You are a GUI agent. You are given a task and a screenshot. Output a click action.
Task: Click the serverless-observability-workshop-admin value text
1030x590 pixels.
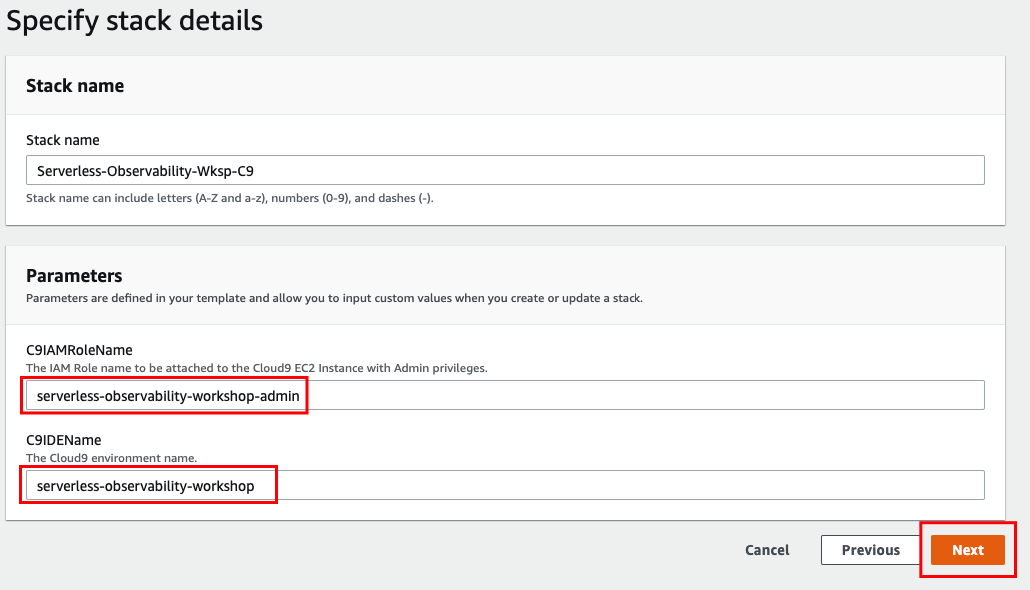pyautogui.click(x=168, y=396)
